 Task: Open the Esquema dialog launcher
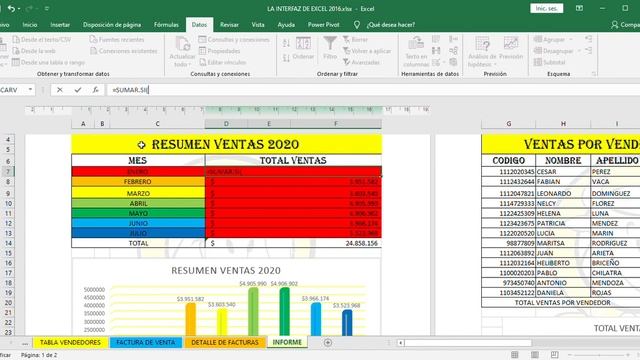[593, 74]
